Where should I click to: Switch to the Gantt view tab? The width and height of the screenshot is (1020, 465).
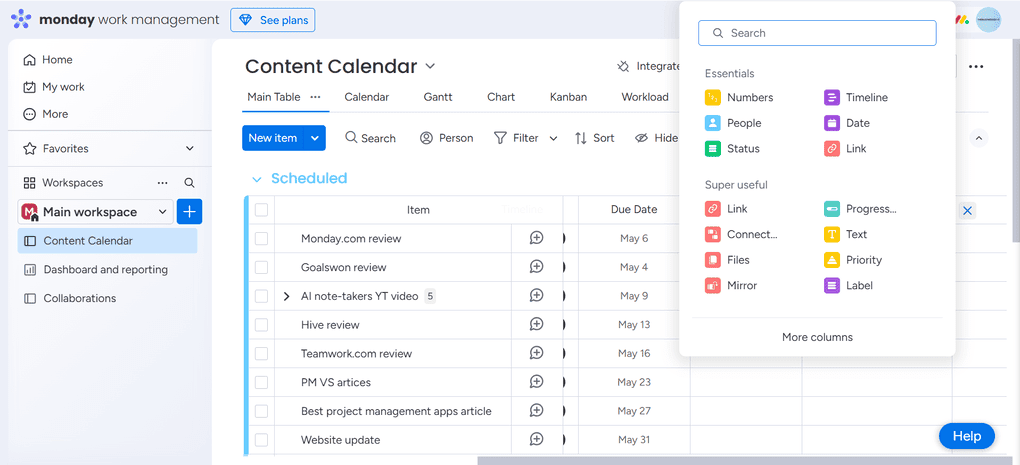pyautogui.click(x=438, y=97)
